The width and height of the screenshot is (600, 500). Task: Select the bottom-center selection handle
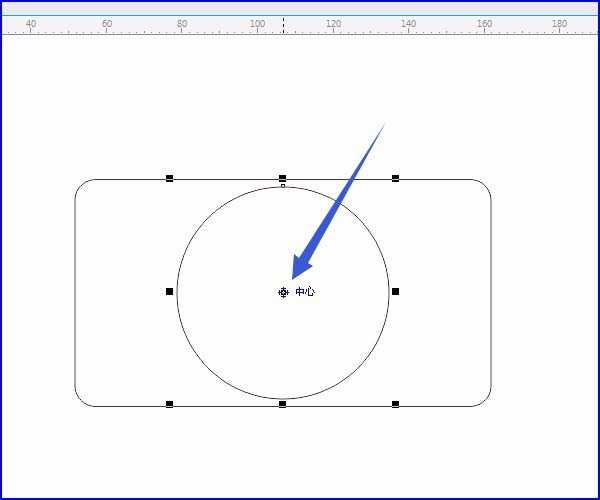(282, 404)
